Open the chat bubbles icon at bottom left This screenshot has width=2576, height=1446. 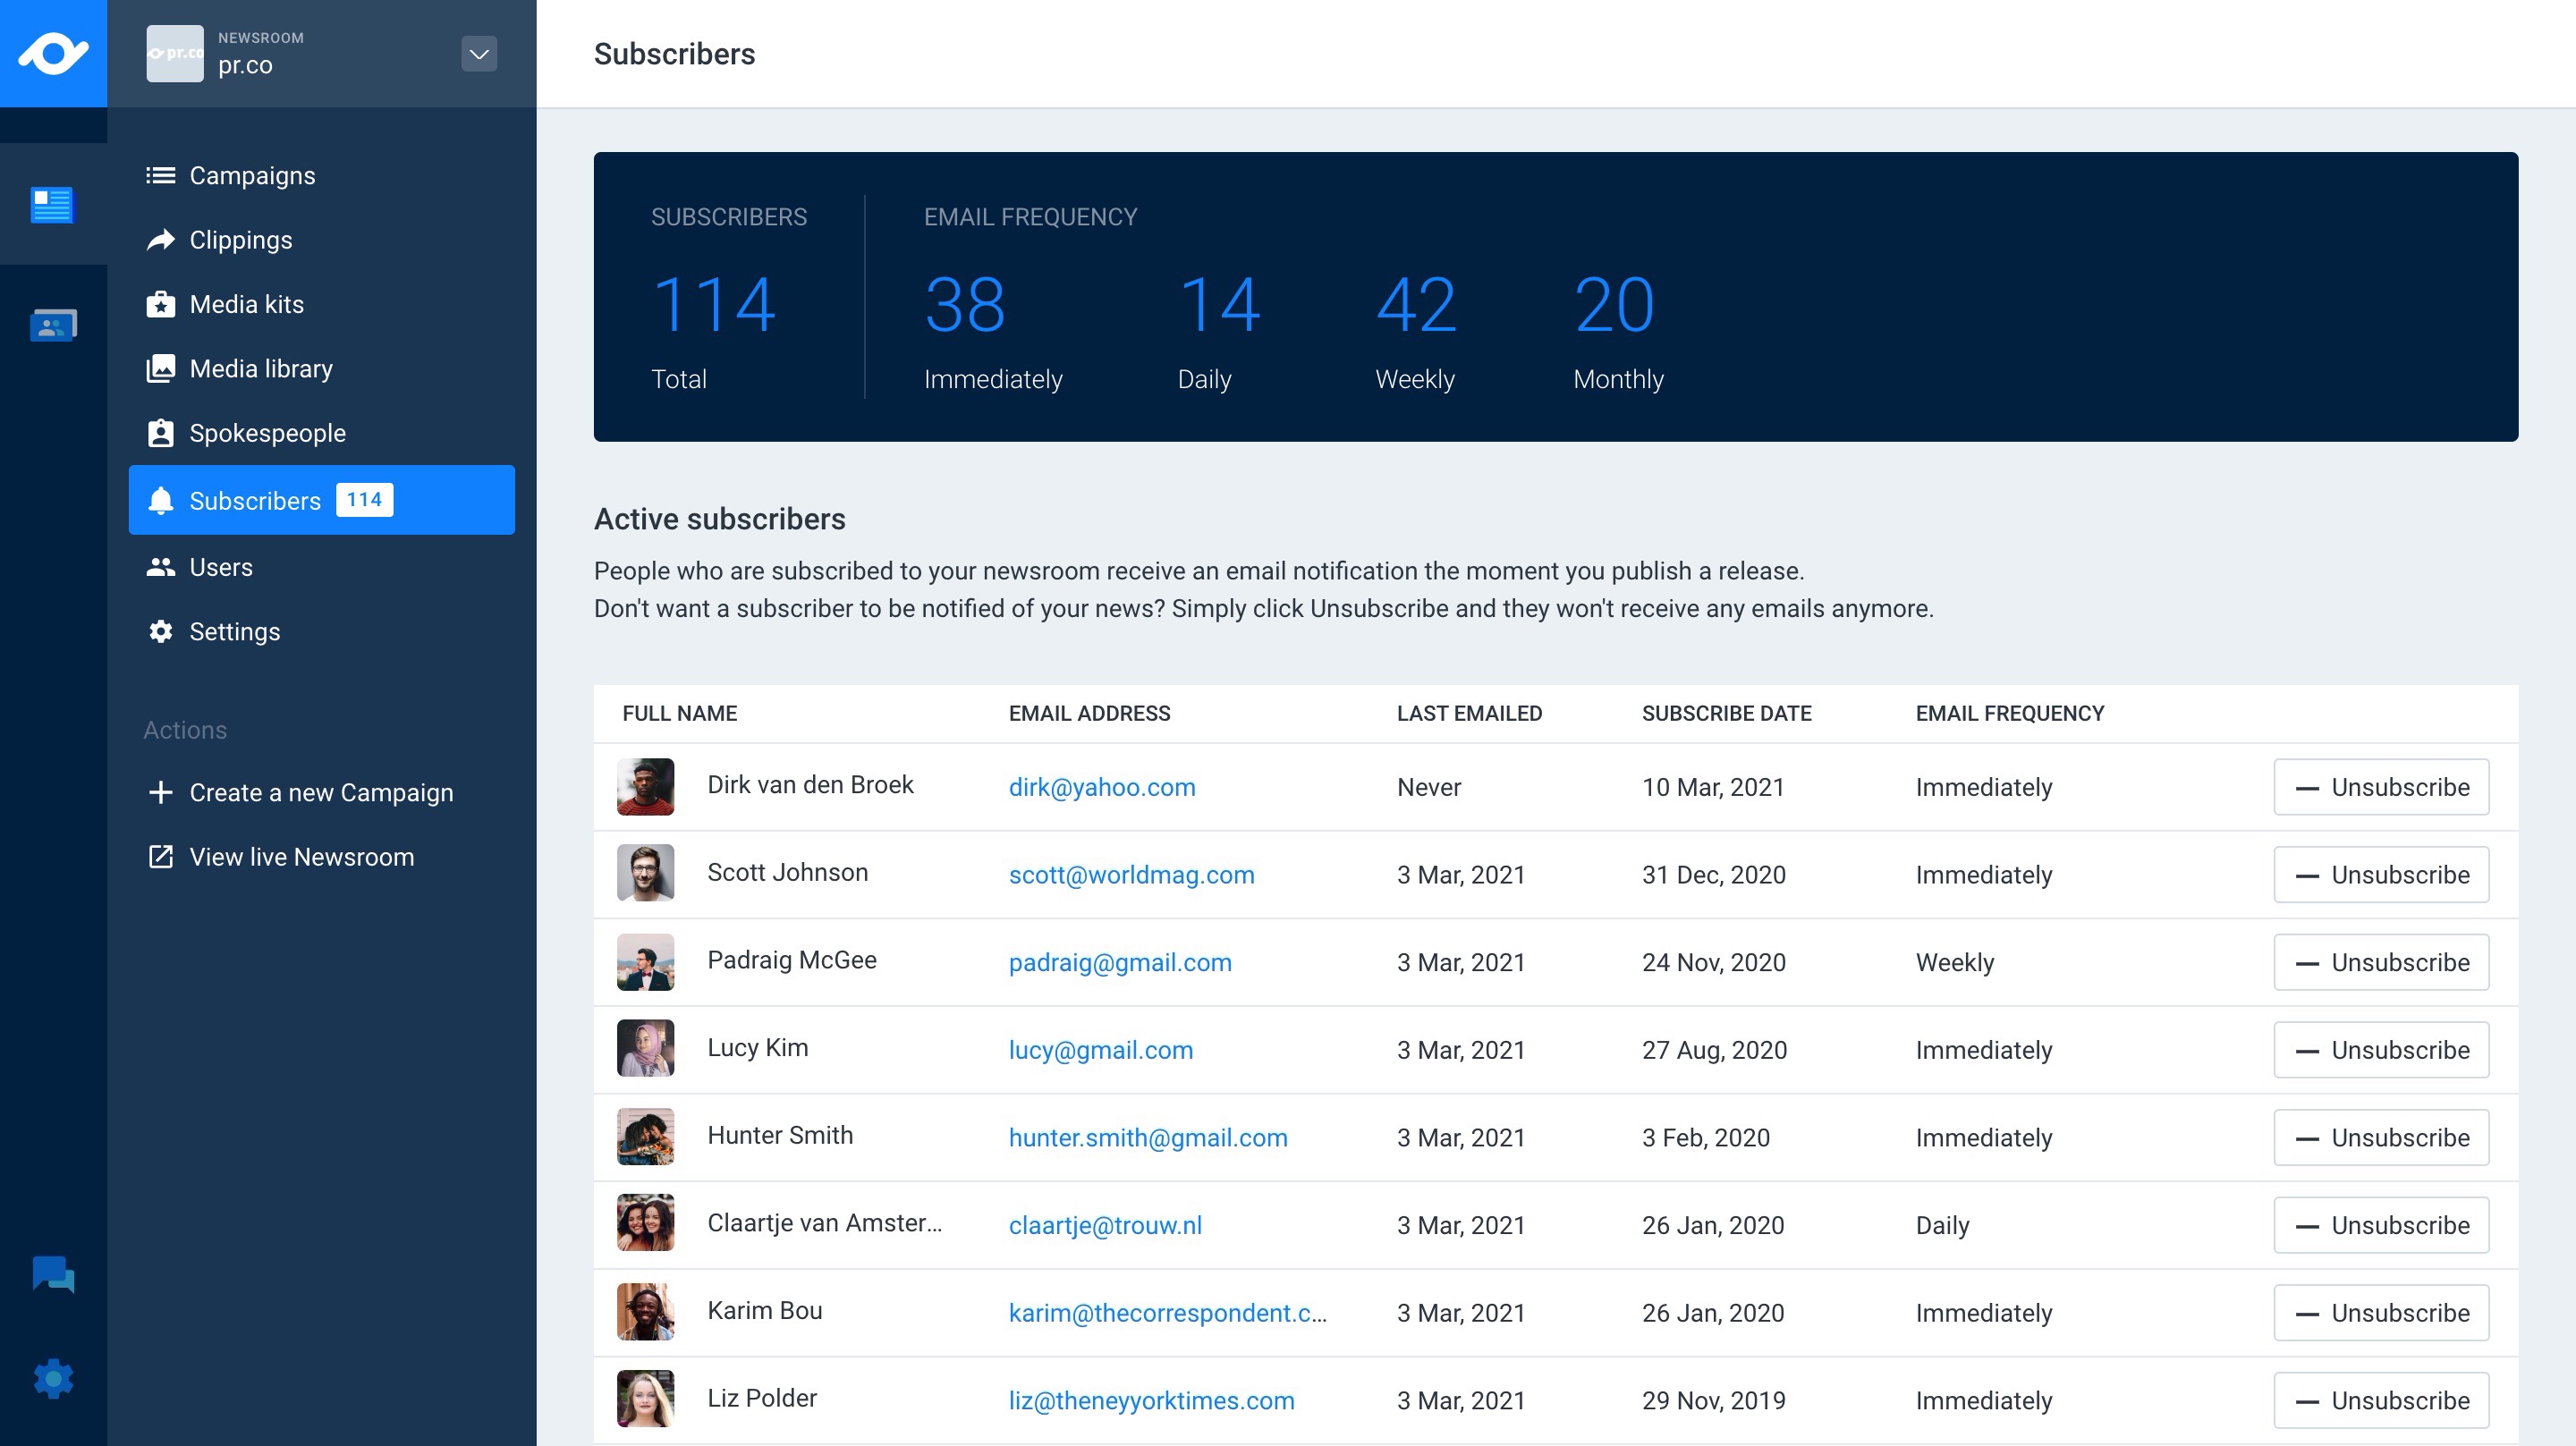pos(53,1275)
